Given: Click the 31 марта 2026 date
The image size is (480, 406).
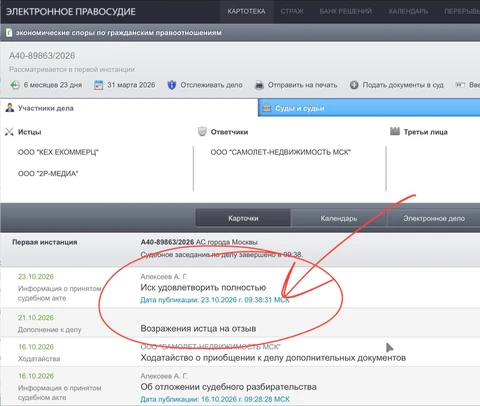Looking at the screenshot, I should pyautogui.click(x=131, y=85).
